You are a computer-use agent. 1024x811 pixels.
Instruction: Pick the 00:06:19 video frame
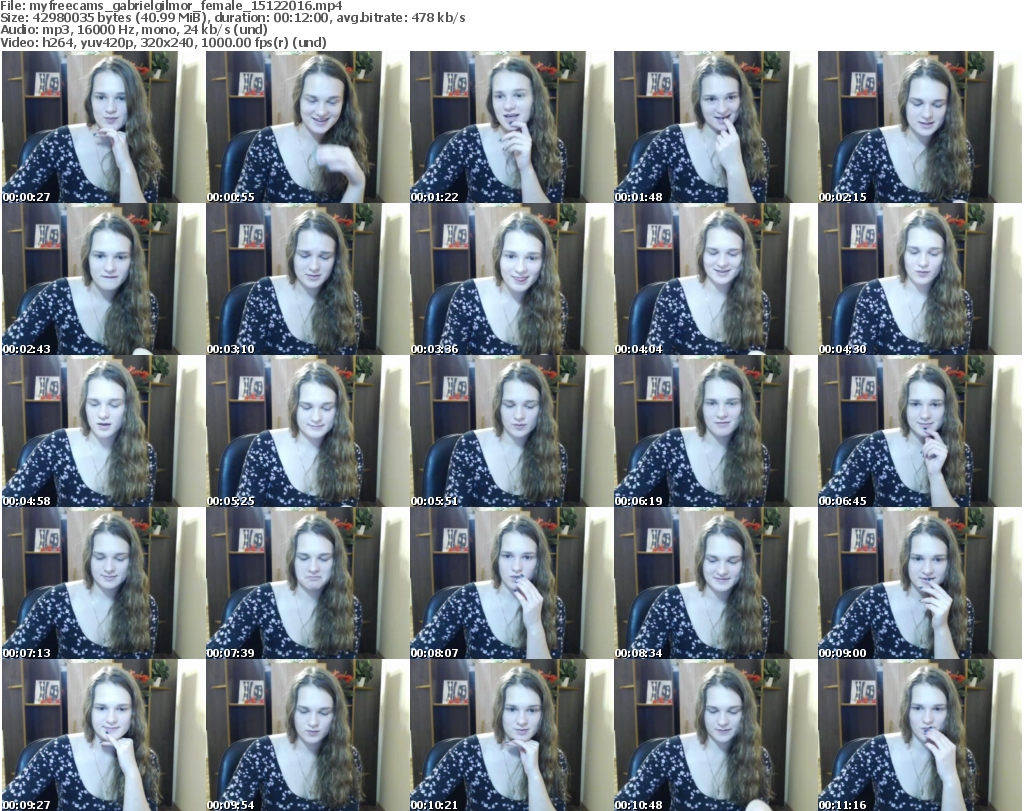715,431
